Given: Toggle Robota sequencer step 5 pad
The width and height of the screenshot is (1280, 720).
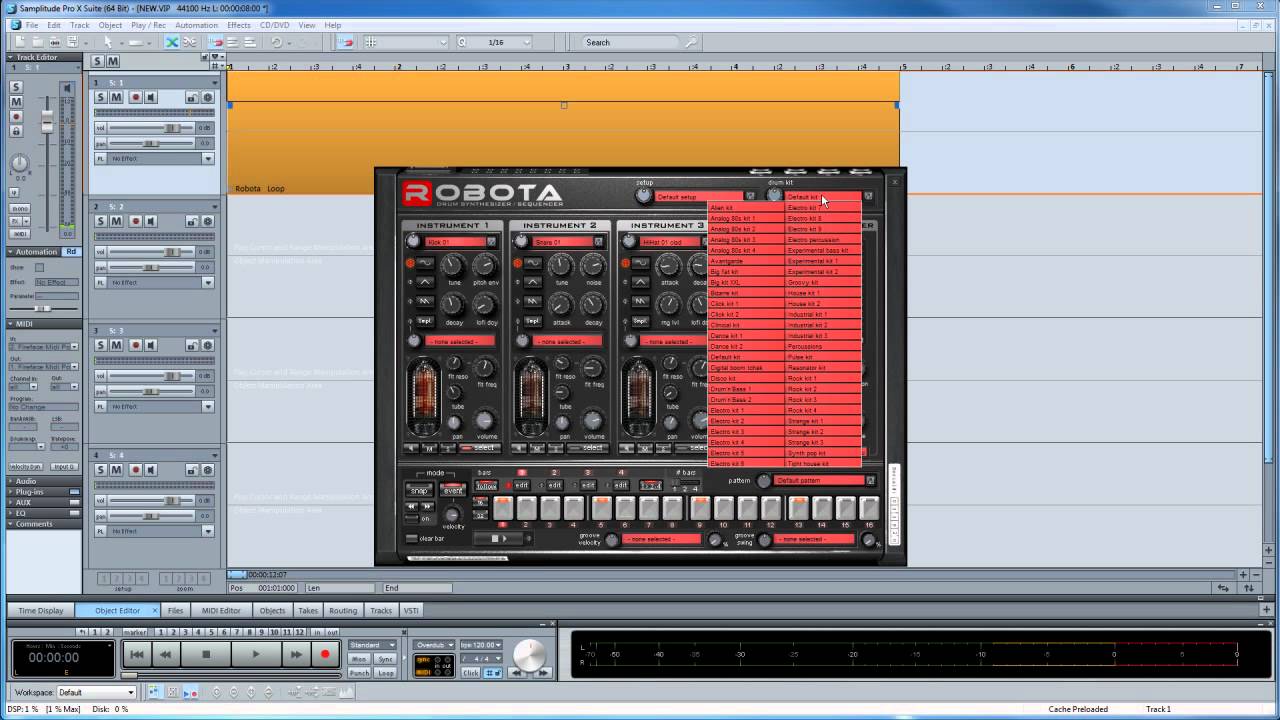Looking at the screenshot, I should pos(600,508).
